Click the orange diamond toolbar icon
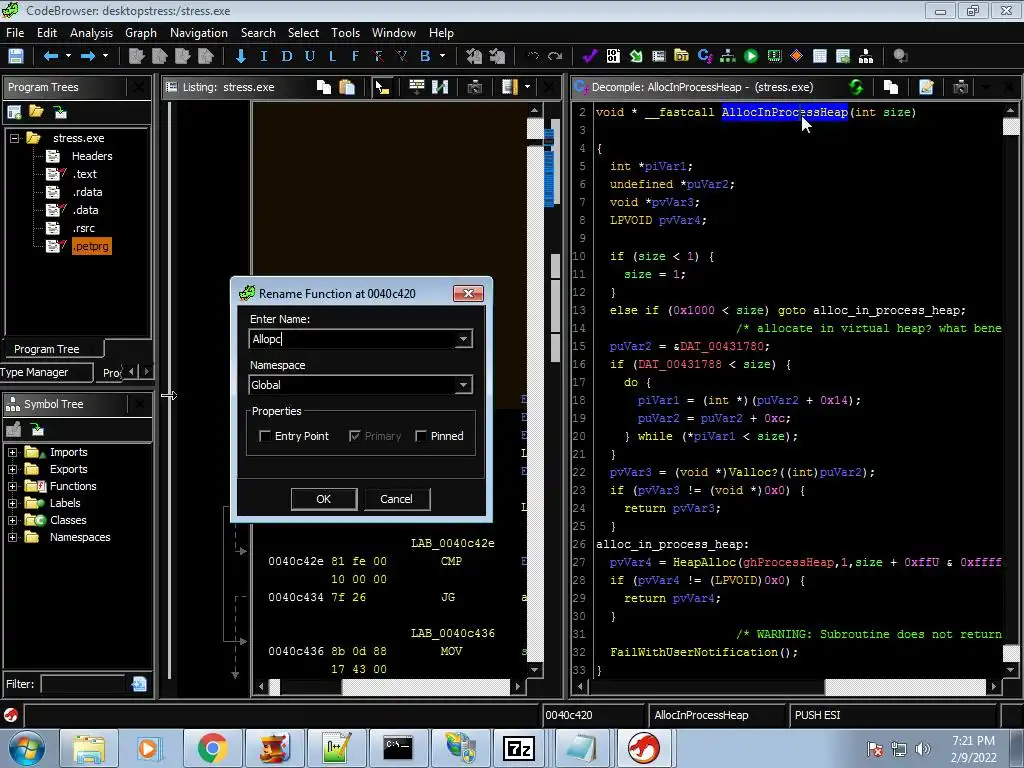 click(796, 56)
